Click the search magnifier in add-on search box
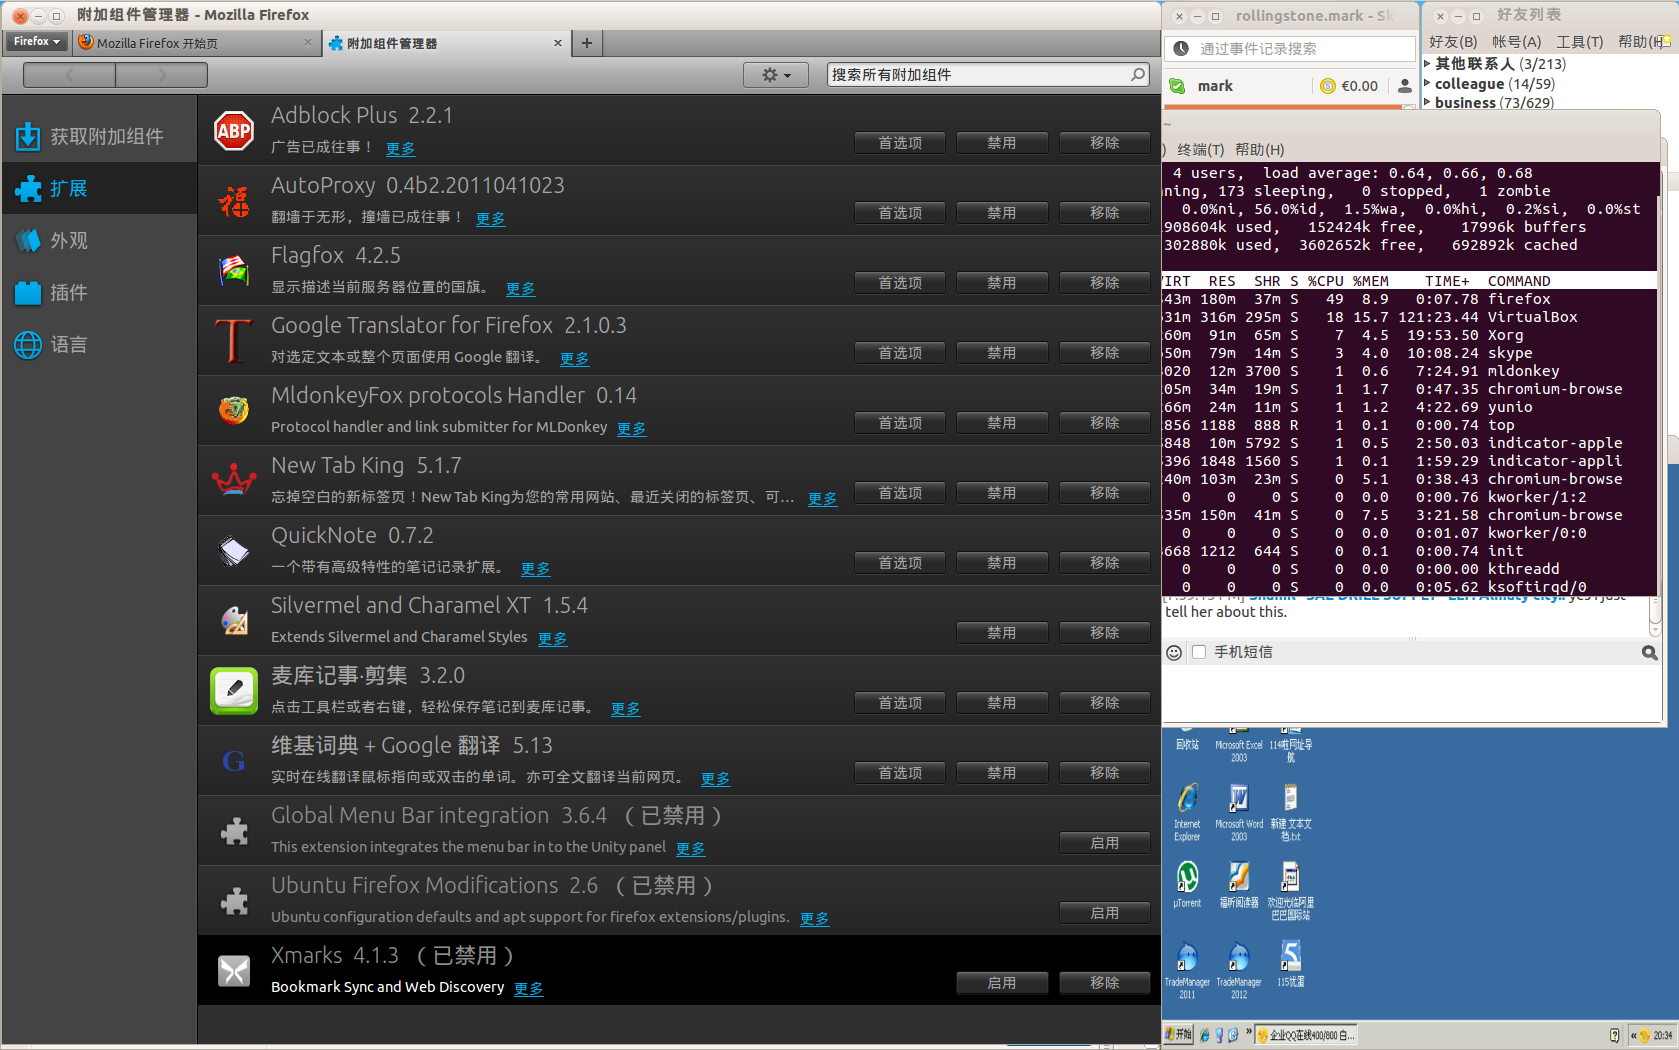The width and height of the screenshot is (1679, 1050). (1138, 74)
